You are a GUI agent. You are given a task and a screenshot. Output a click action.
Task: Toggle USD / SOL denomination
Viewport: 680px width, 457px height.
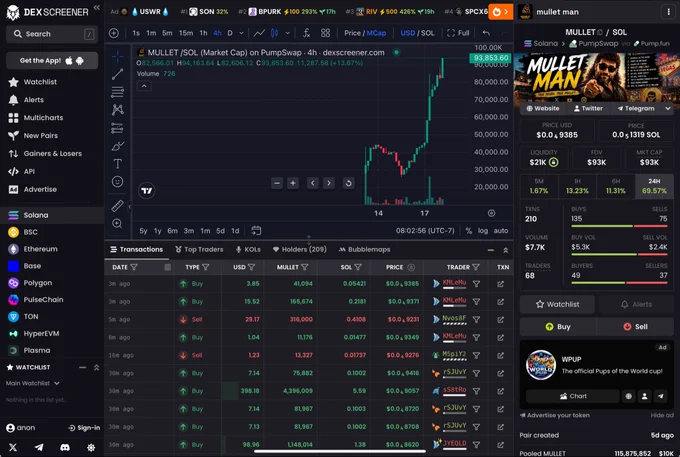coord(417,33)
